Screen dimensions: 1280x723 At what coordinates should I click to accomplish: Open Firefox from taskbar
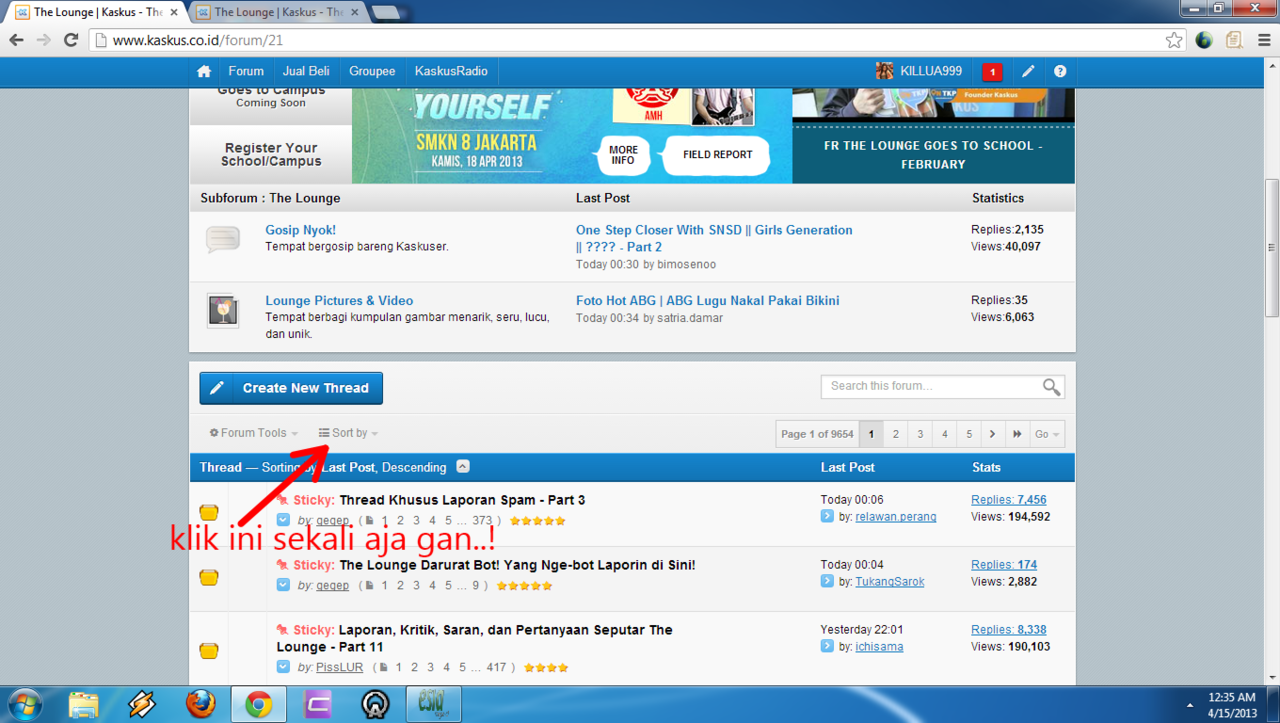point(200,704)
